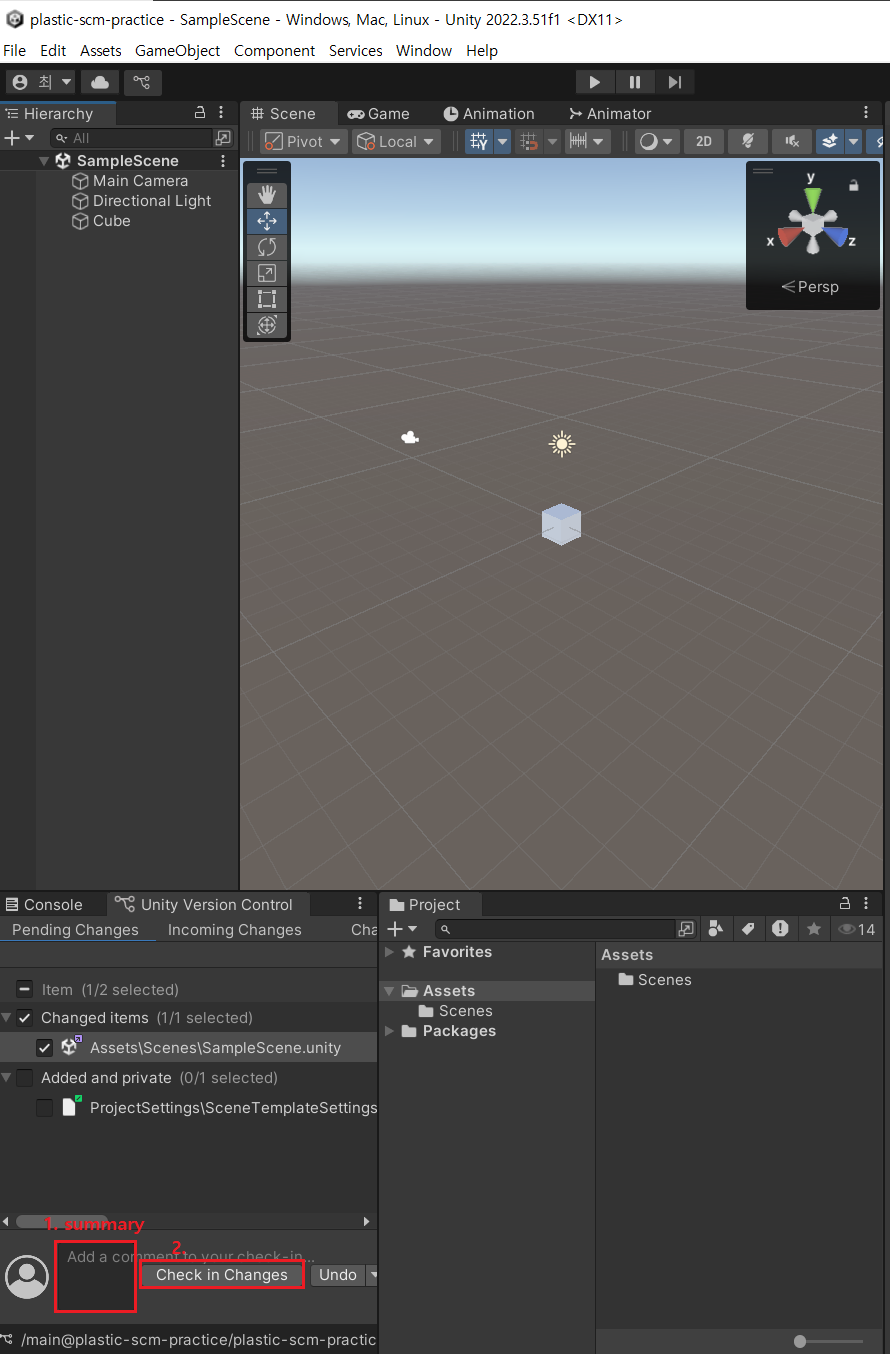
Task: Switch to the Game tab
Action: pos(379,113)
